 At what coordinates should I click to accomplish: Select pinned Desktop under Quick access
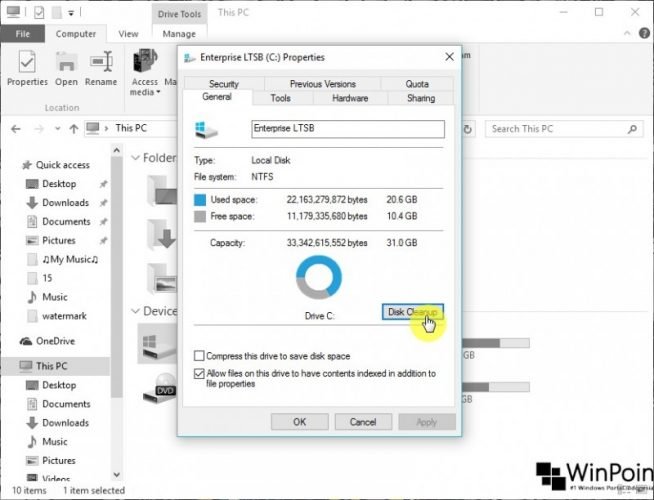[x=59, y=184]
